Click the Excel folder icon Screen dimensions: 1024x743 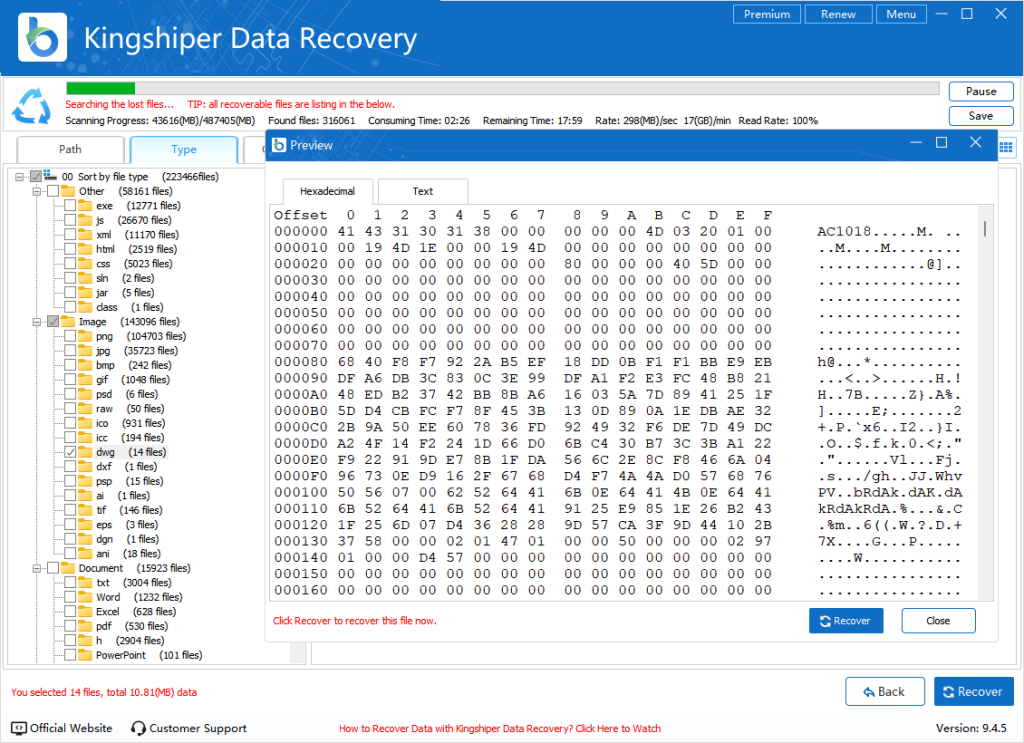(x=85, y=612)
